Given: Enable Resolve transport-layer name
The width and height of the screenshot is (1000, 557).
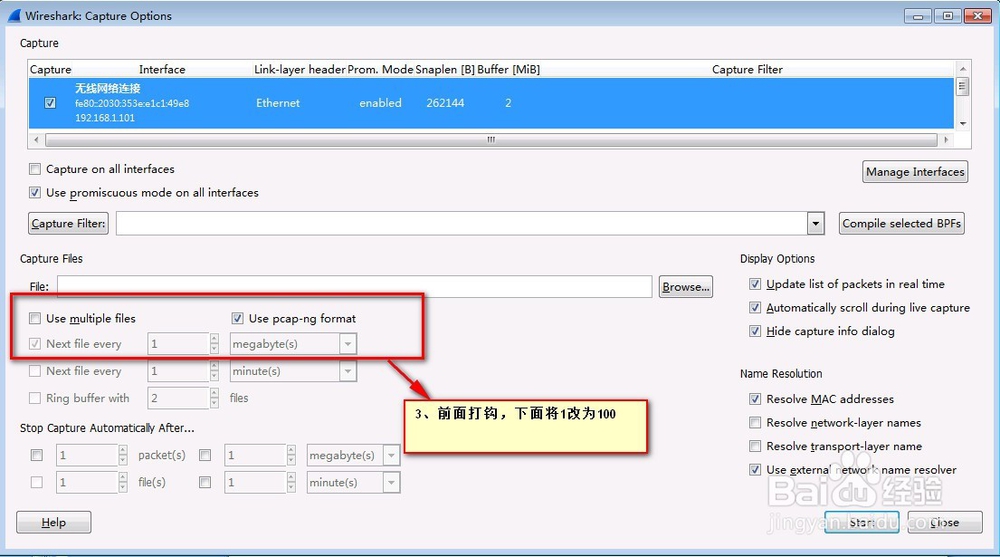Looking at the screenshot, I should point(755,446).
